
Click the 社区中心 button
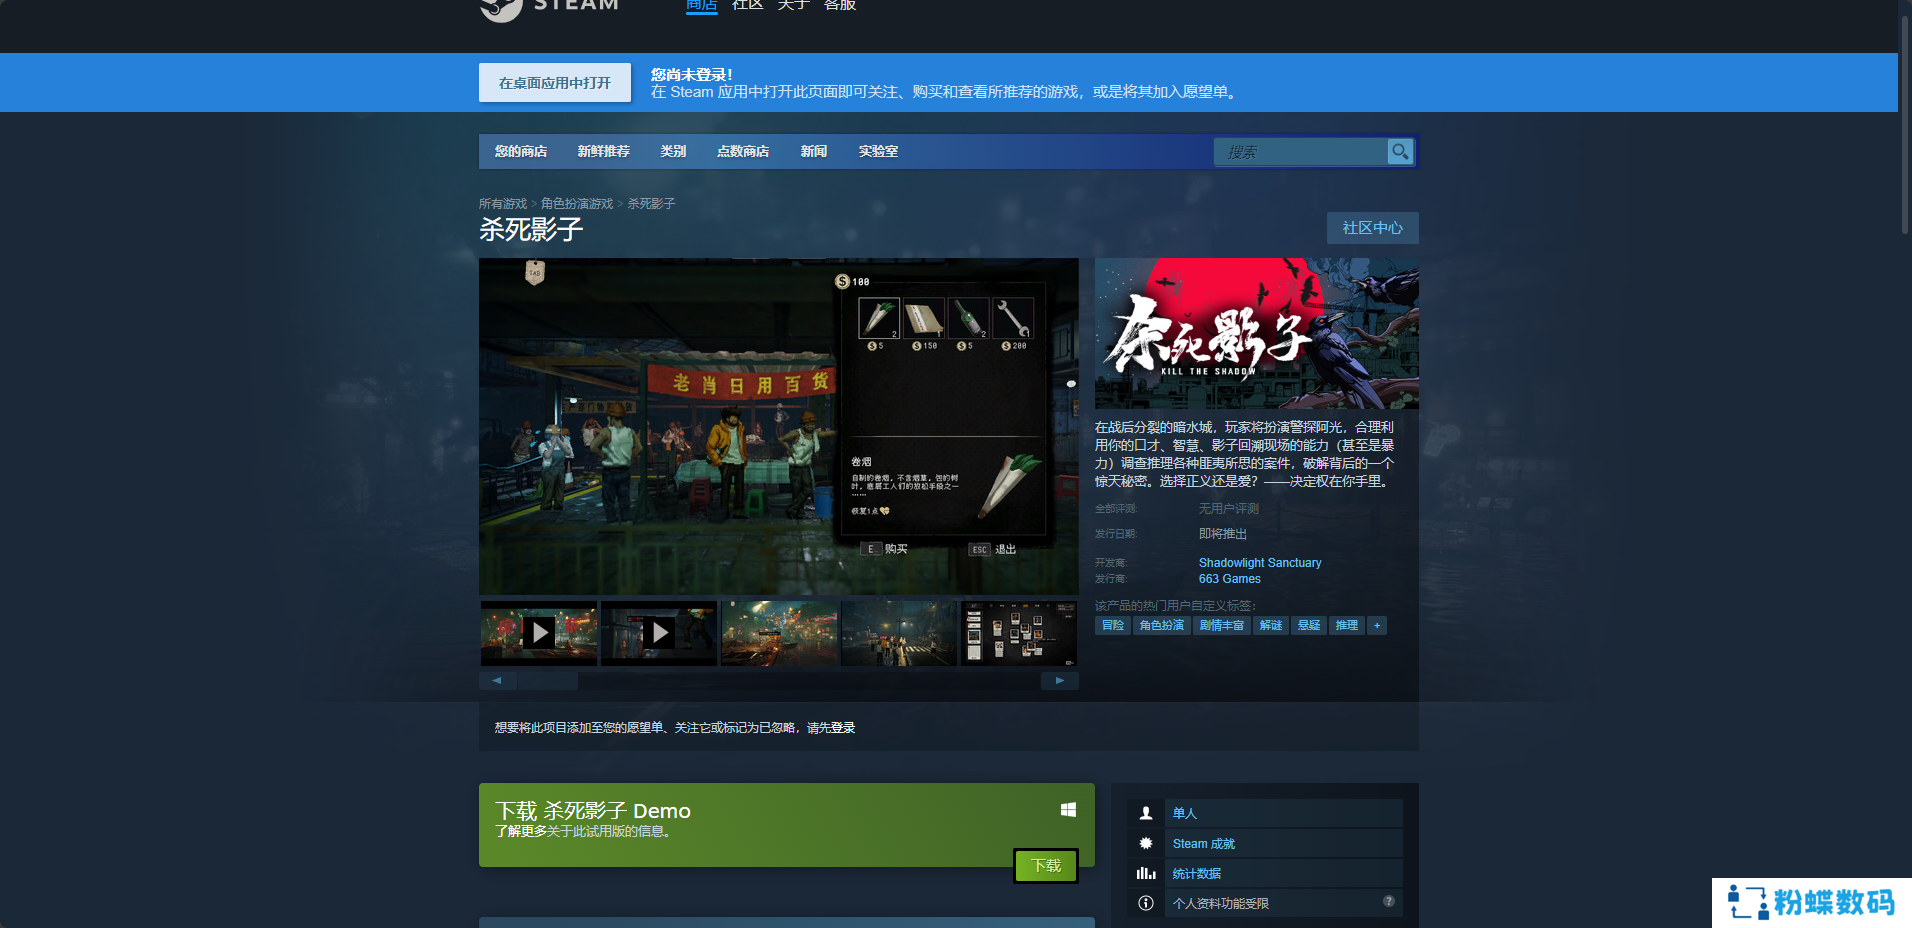(x=1372, y=228)
